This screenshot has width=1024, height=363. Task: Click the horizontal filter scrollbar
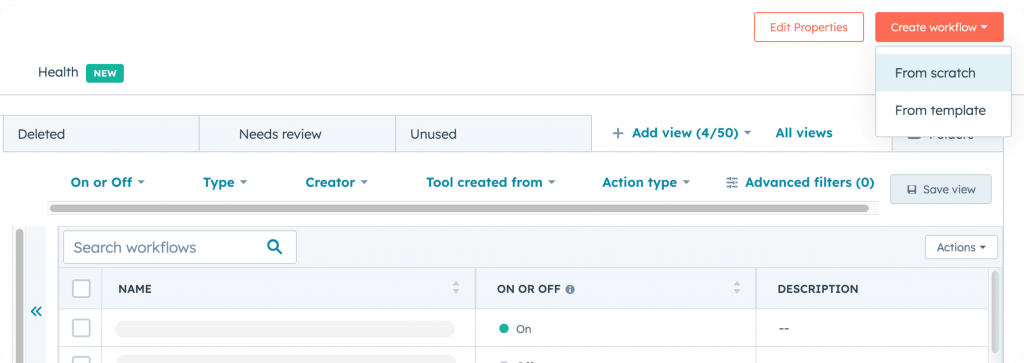point(459,208)
